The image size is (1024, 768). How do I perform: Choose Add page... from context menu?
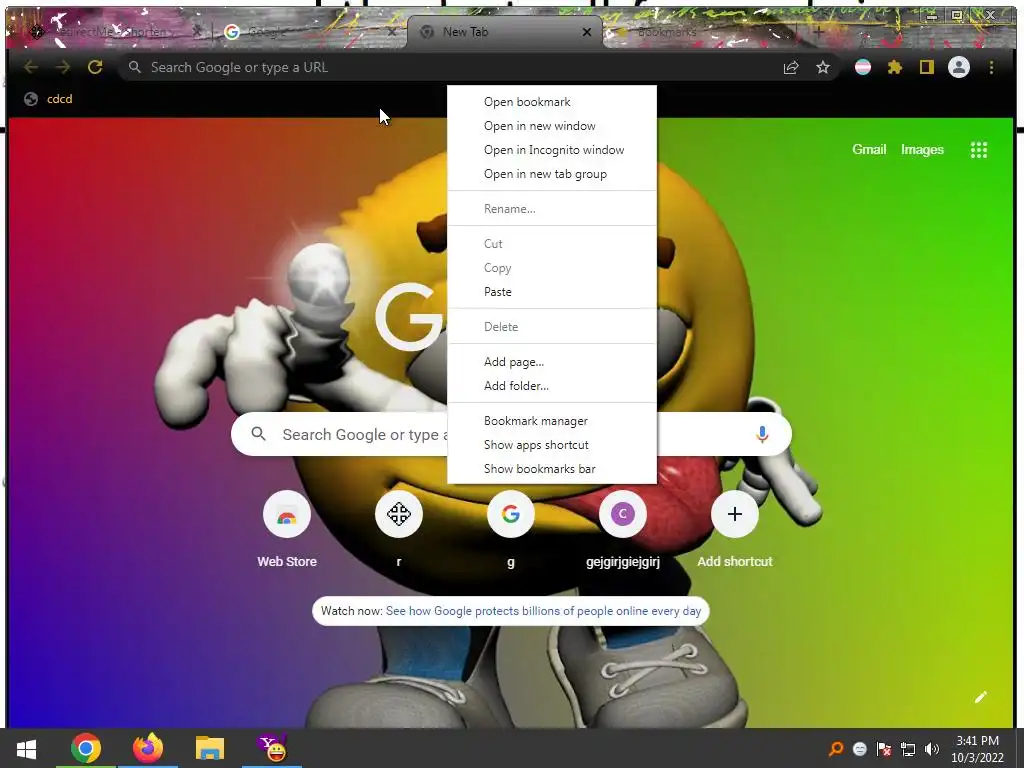(x=552, y=362)
